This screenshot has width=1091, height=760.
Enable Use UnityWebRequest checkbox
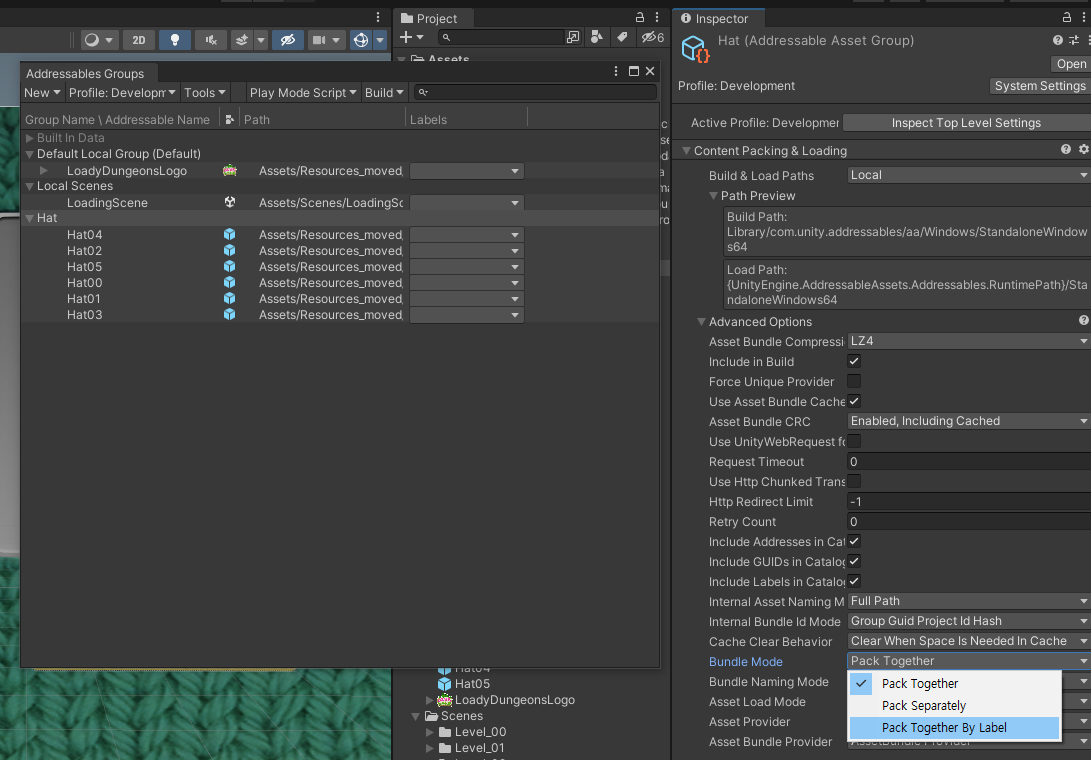[854, 441]
